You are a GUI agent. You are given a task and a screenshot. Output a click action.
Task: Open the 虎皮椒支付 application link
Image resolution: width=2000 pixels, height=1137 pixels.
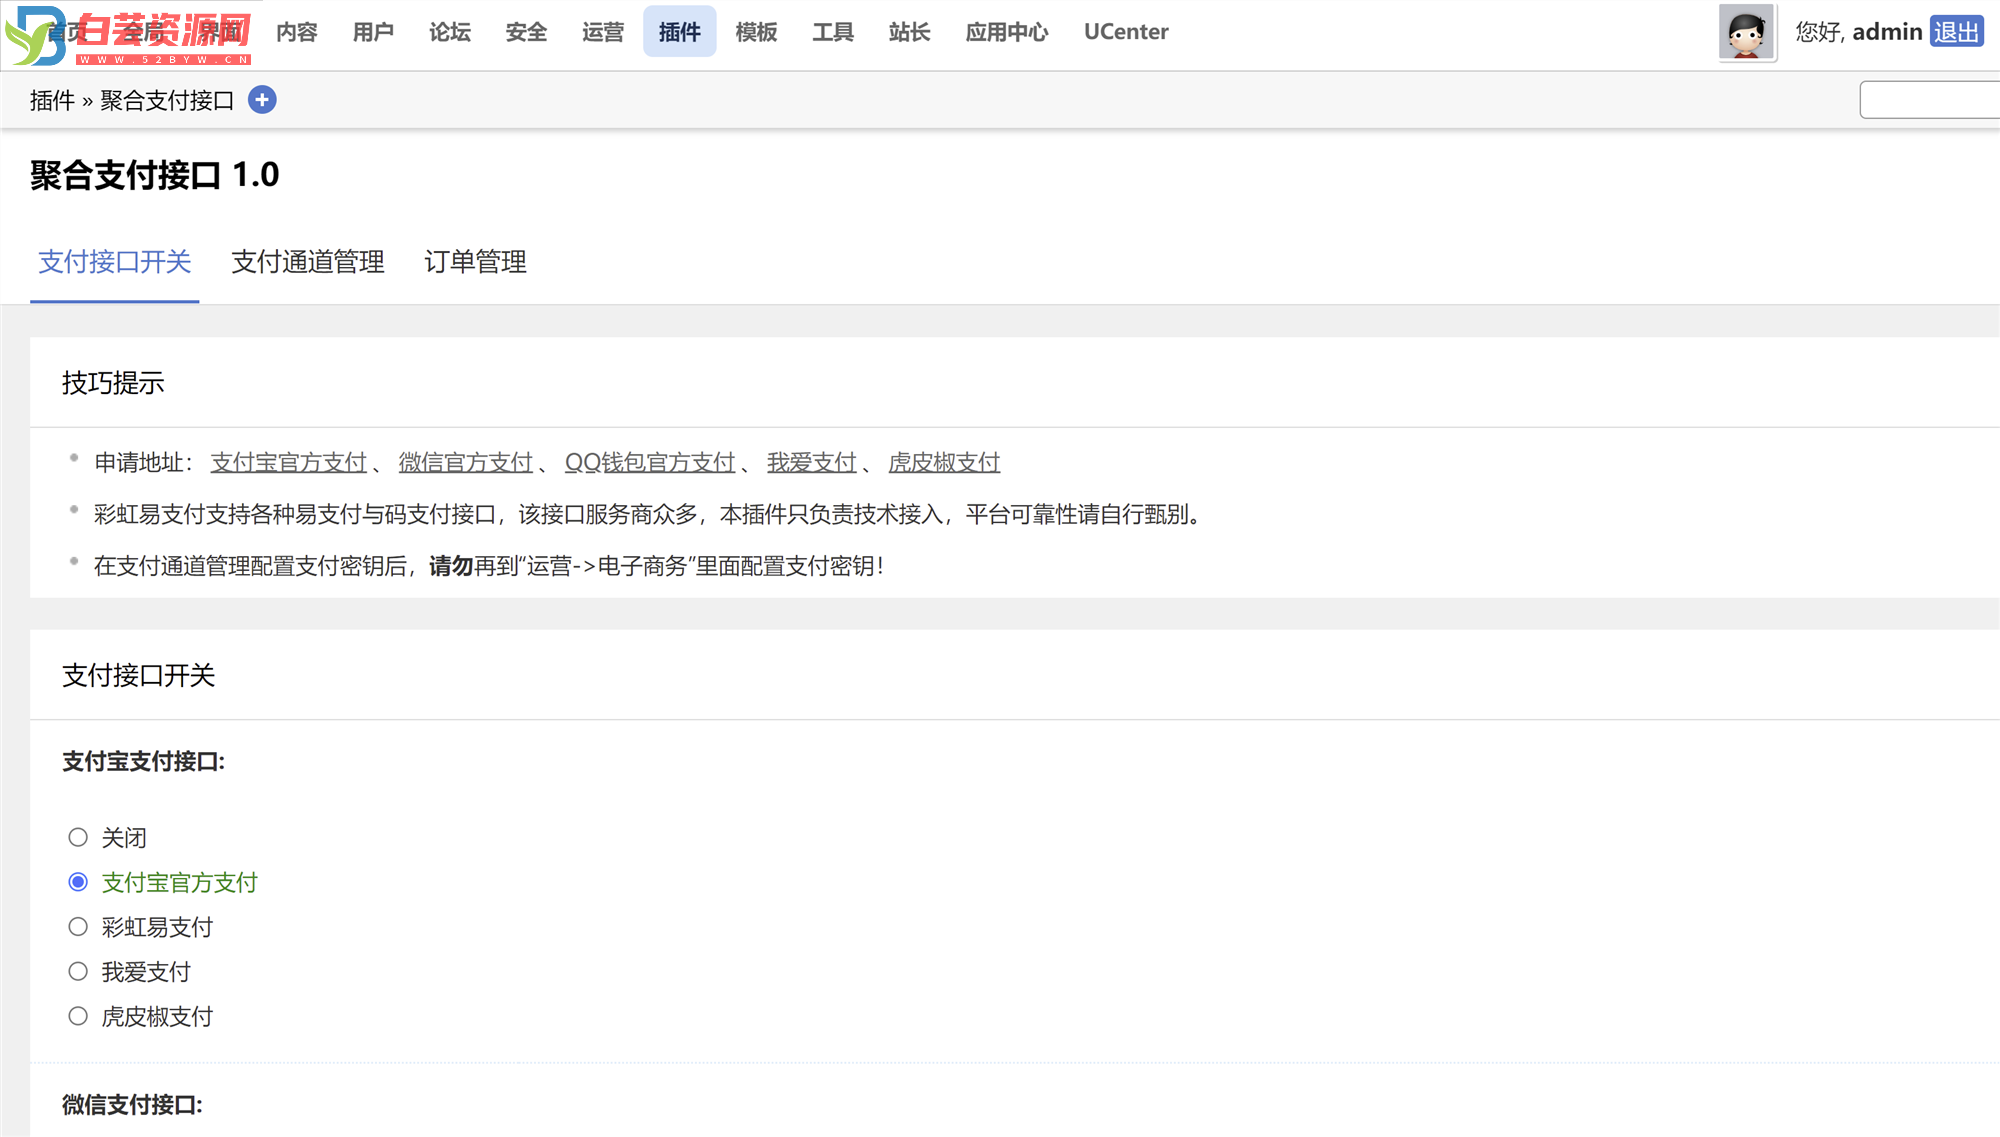[944, 462]
